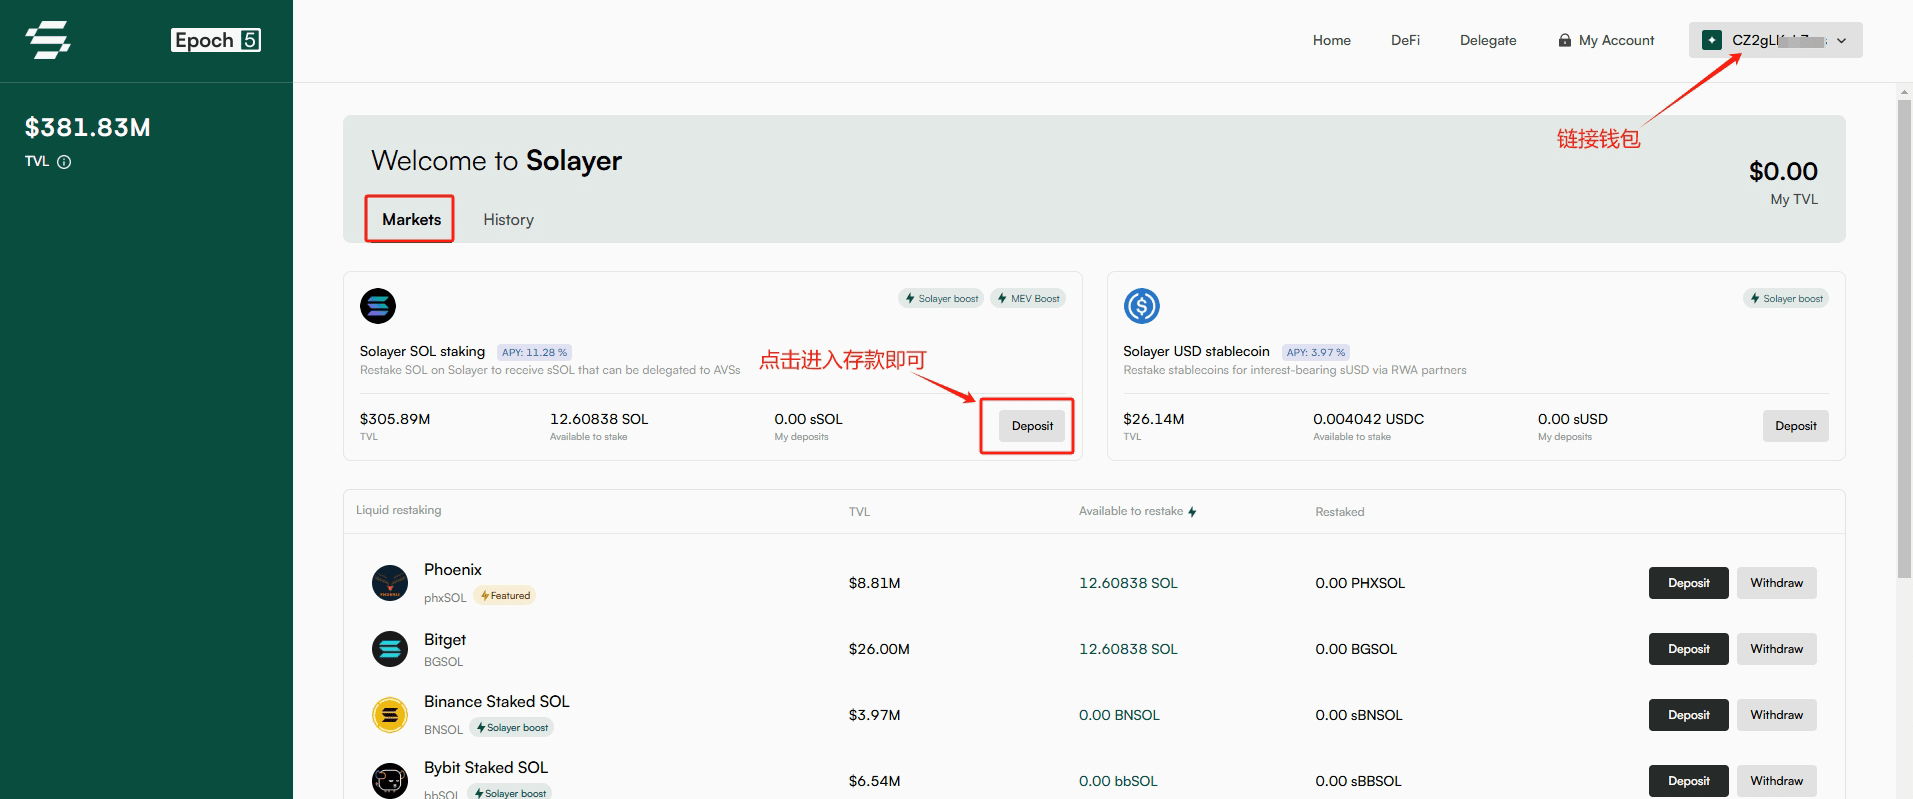Deposit into Solayer USD stablecoin

(x=1795, y=426)
